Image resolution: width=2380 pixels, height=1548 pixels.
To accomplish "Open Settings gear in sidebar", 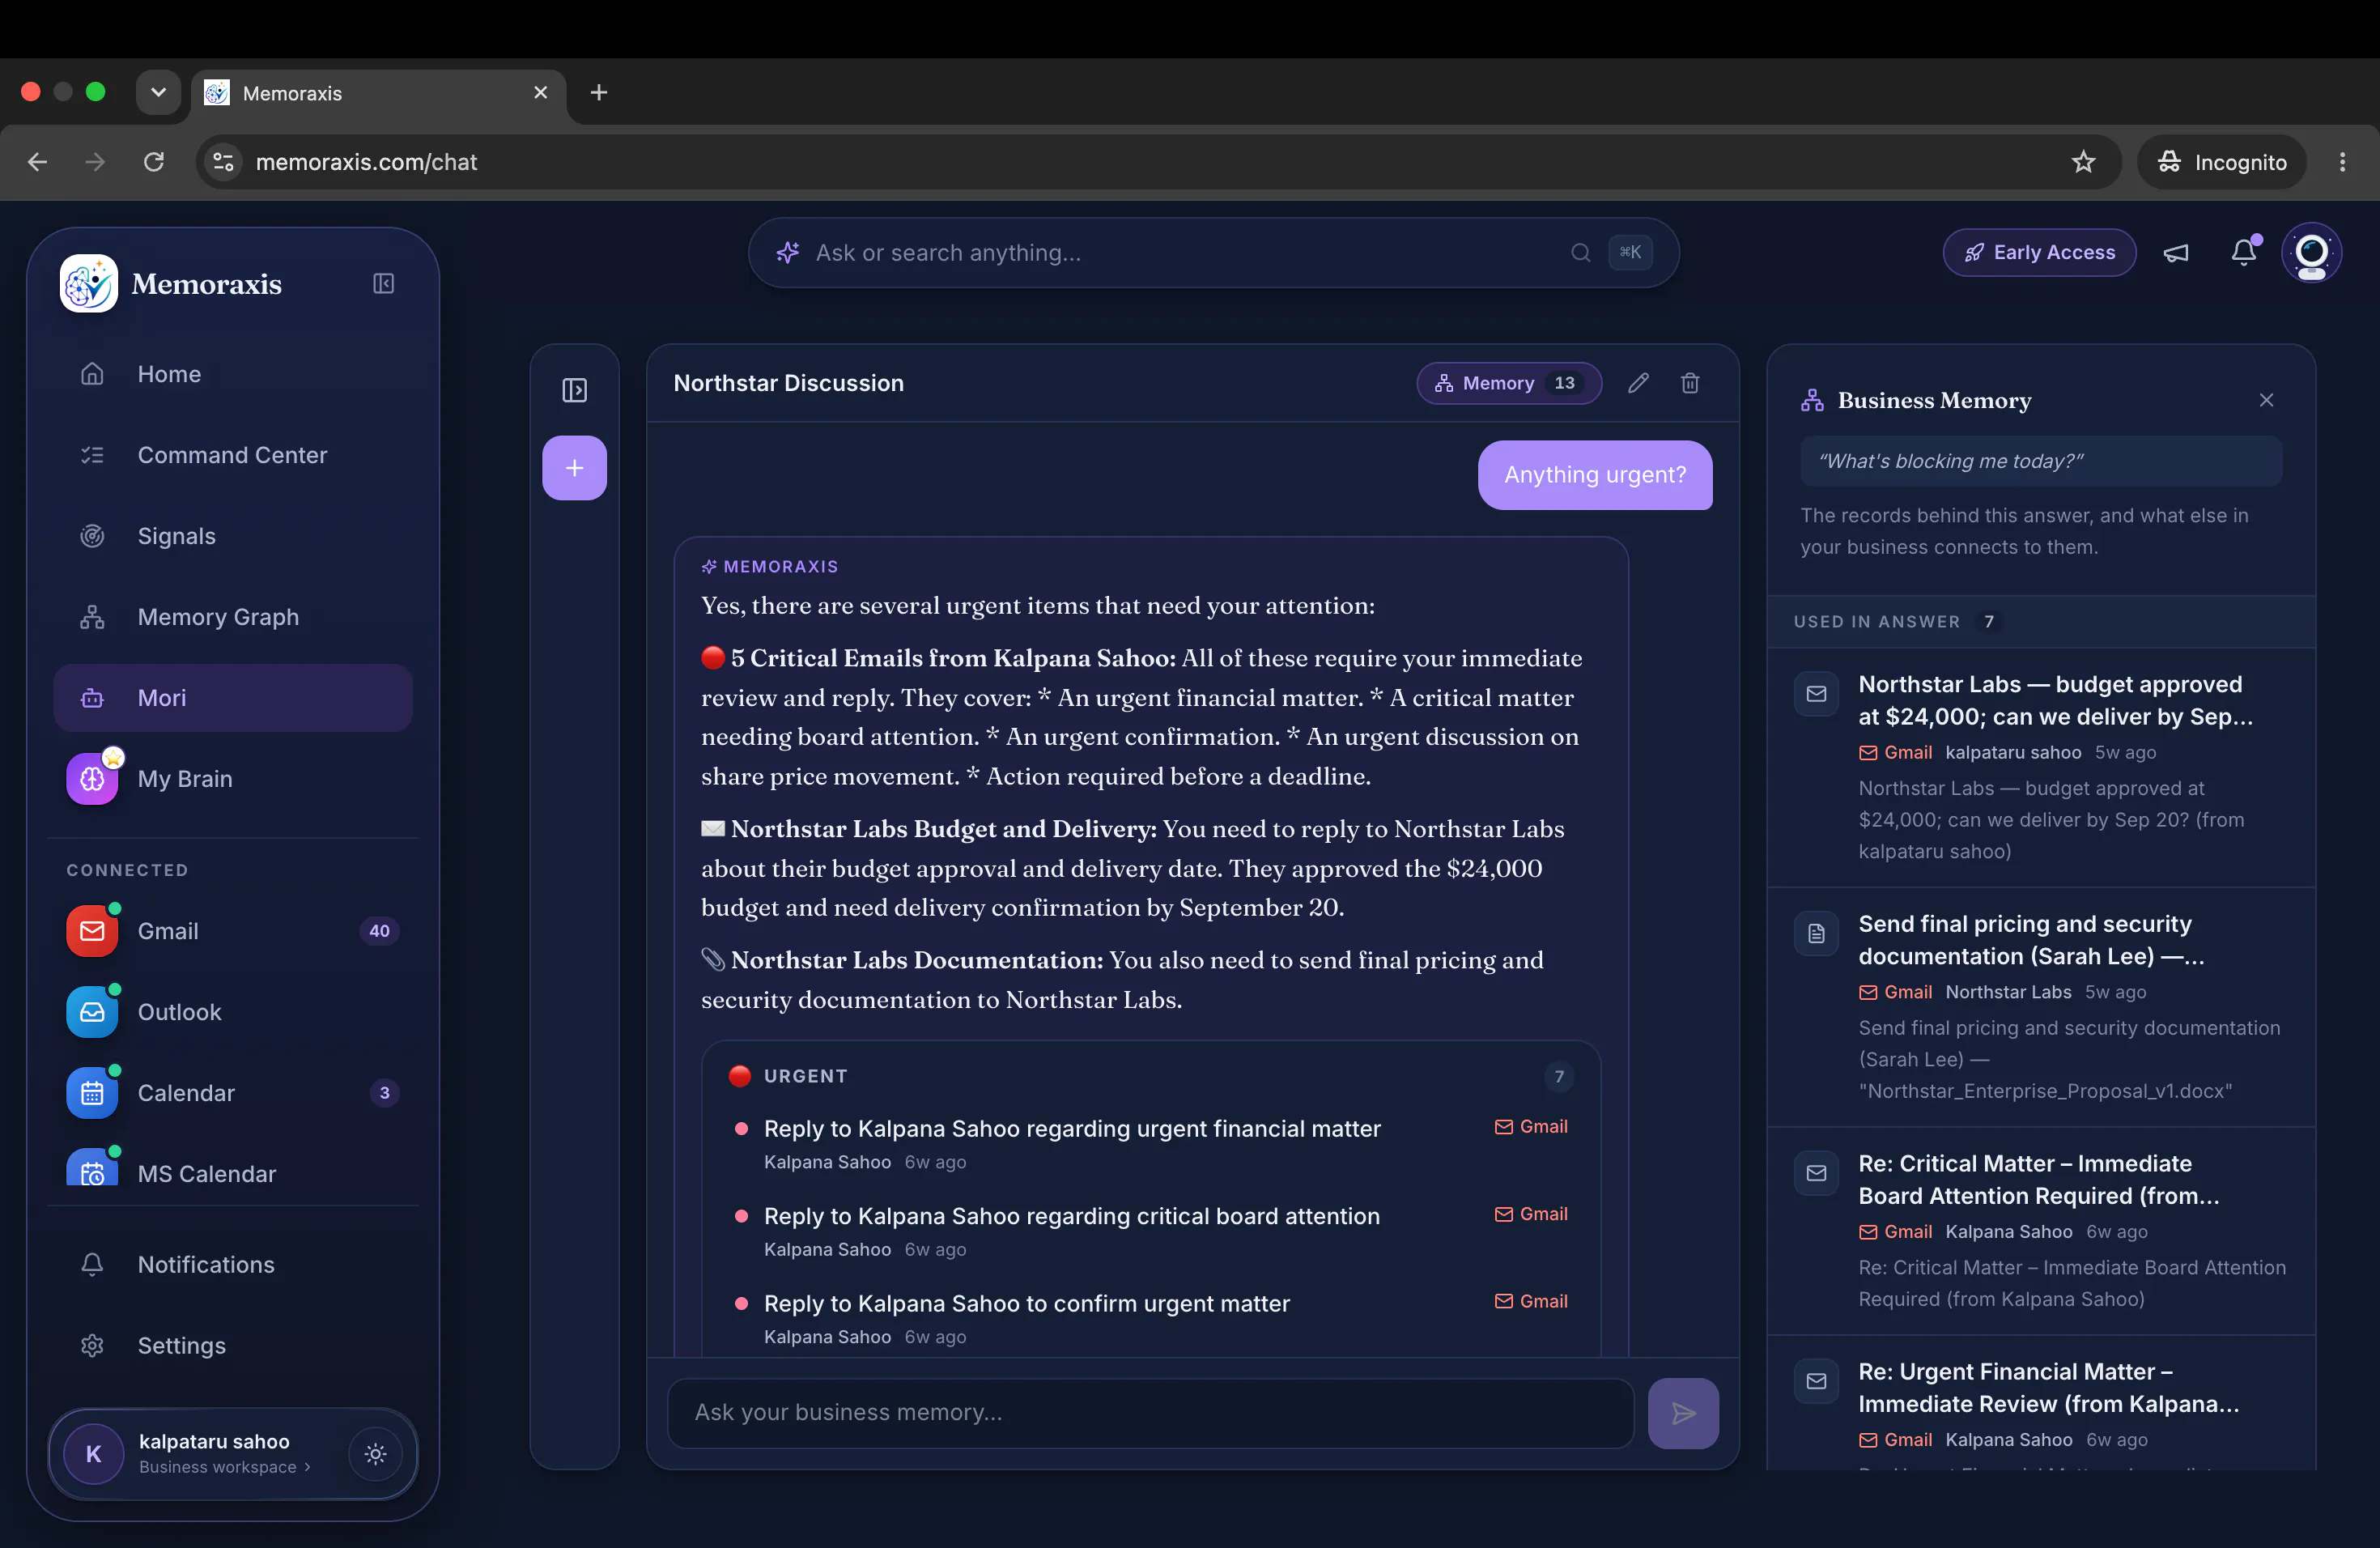I will click(x=92, y=1346).
